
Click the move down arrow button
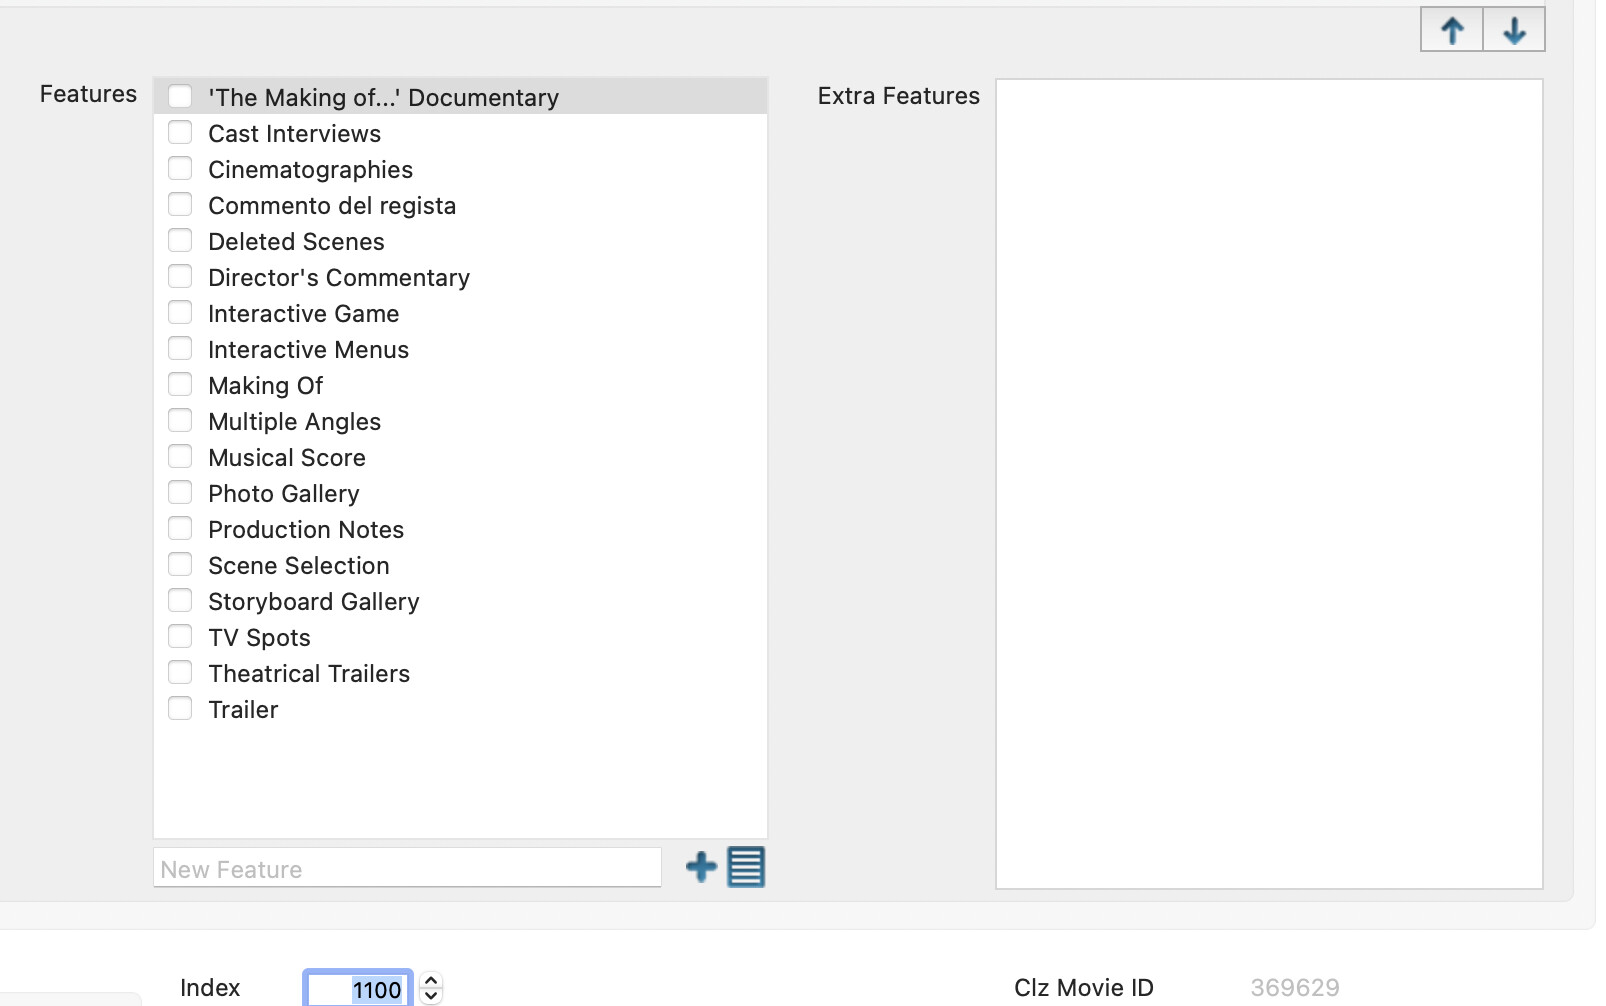[x=1514, y=30]
